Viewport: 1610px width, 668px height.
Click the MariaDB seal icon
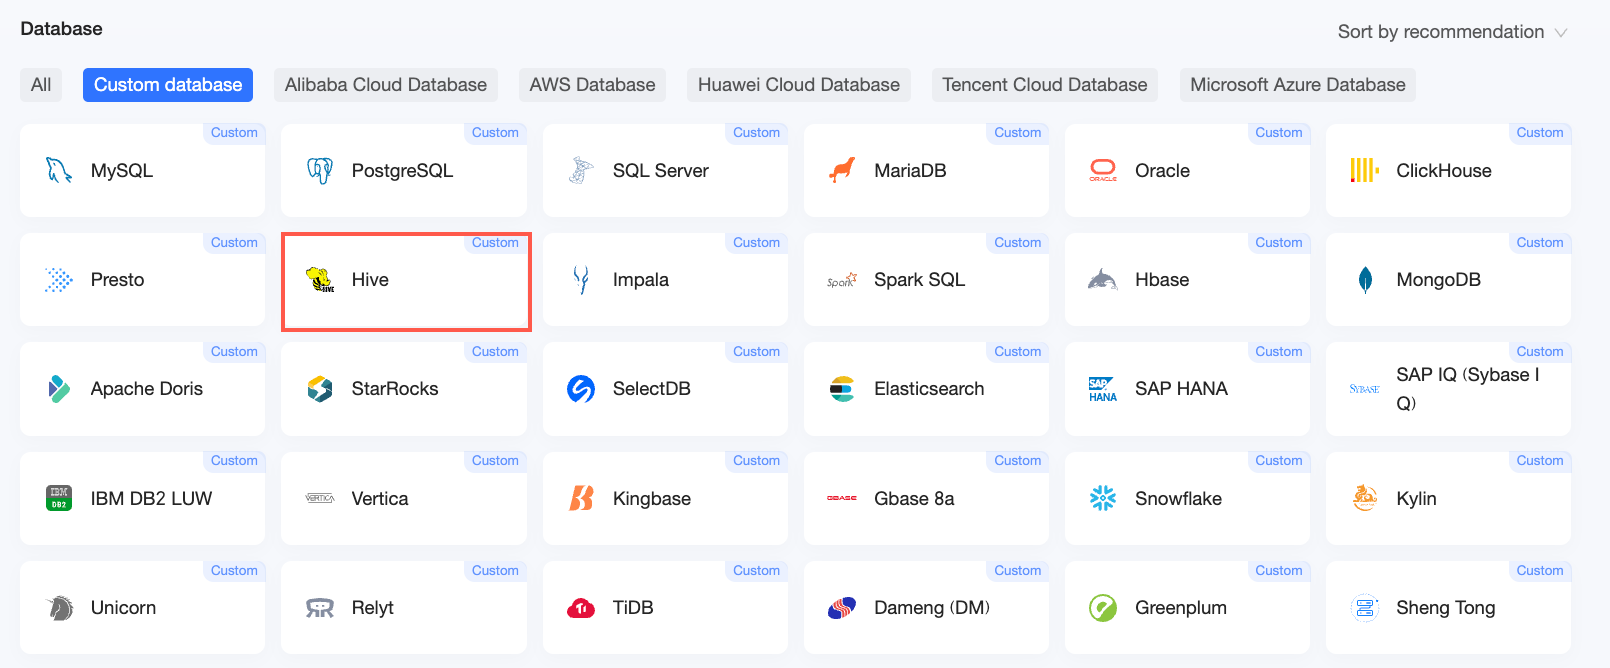click(842, 170)
